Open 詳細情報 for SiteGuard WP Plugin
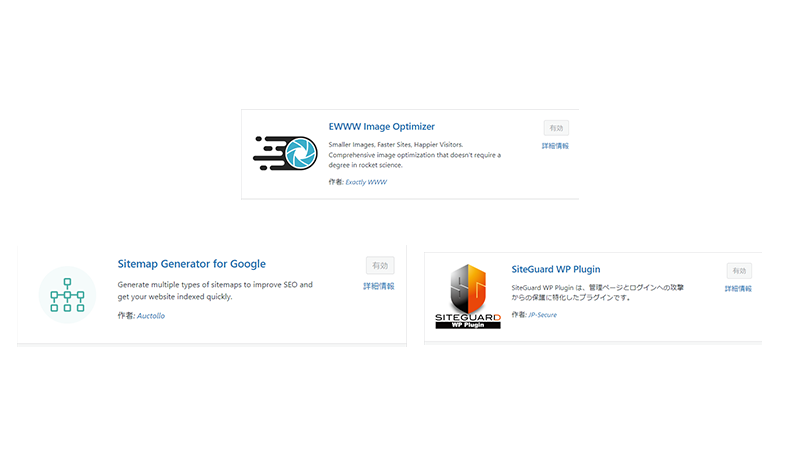The image size is (800, 450). pyautogui.click(x=738, y=289)
